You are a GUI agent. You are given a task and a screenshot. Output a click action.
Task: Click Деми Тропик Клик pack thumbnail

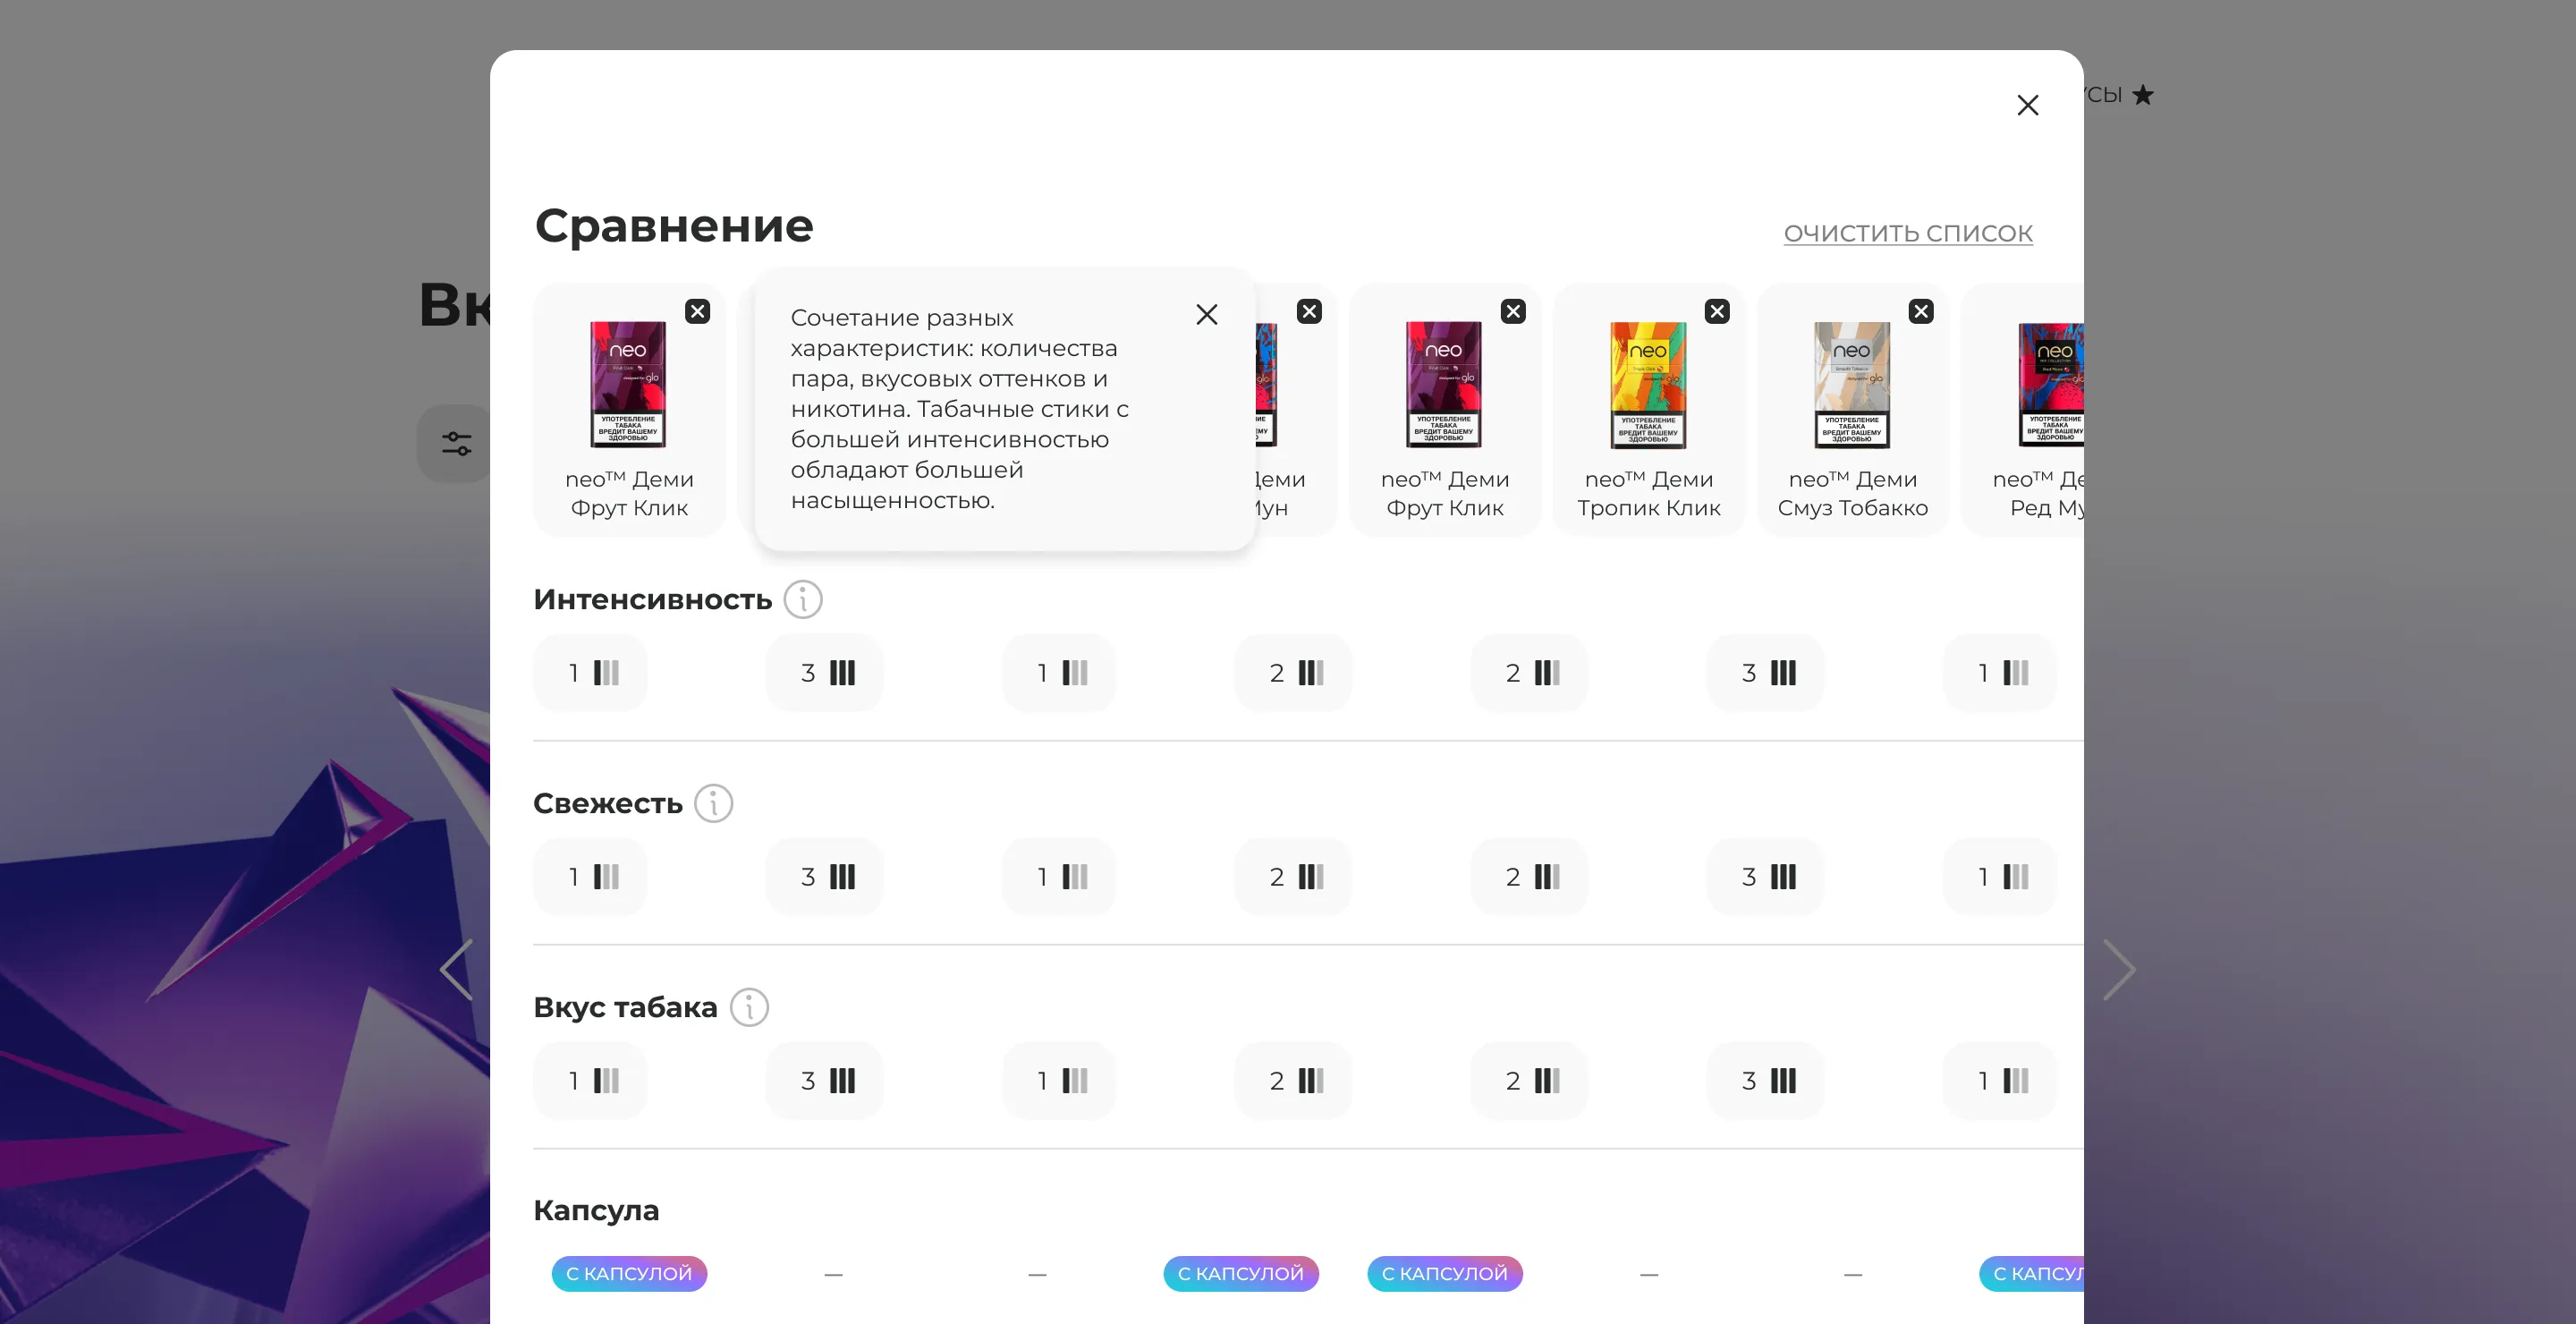point(1647,385)
